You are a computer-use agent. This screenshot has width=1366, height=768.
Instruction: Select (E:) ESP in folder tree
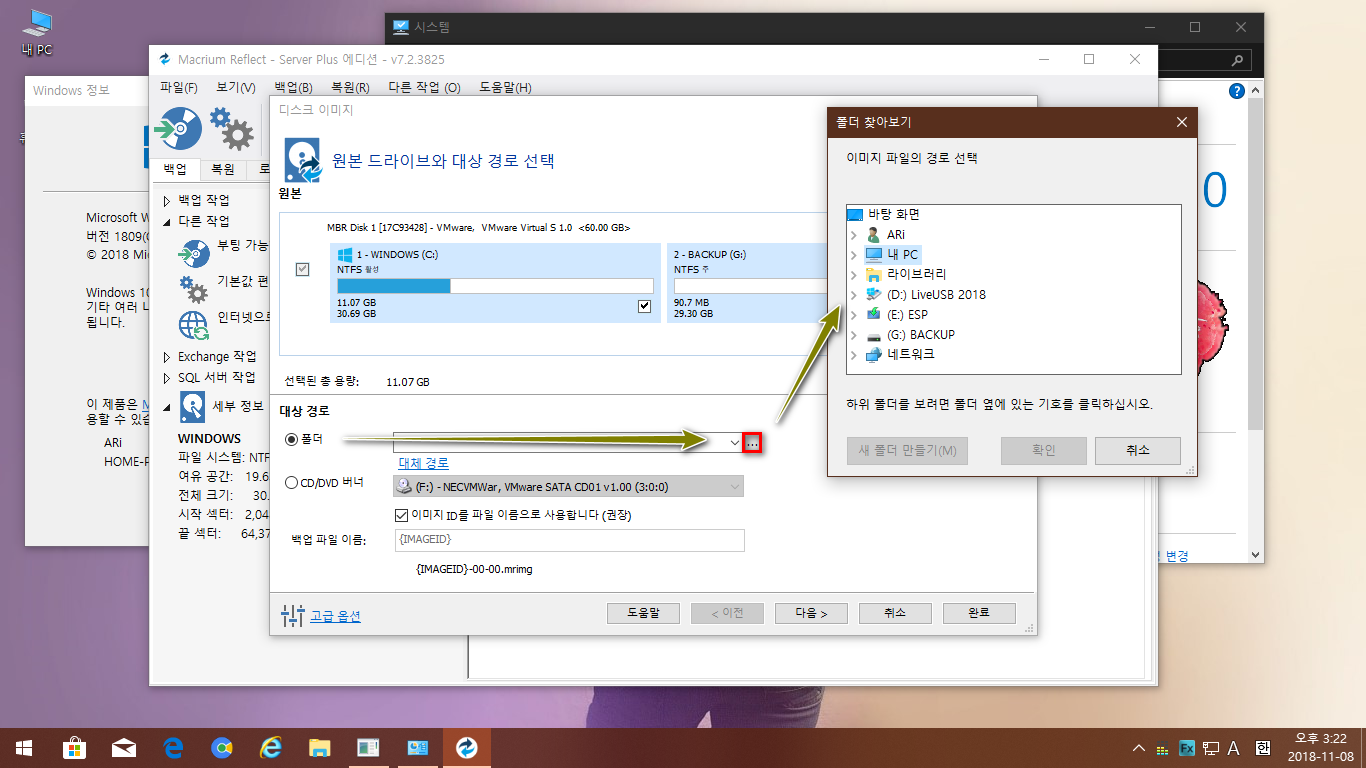[907, 315]
